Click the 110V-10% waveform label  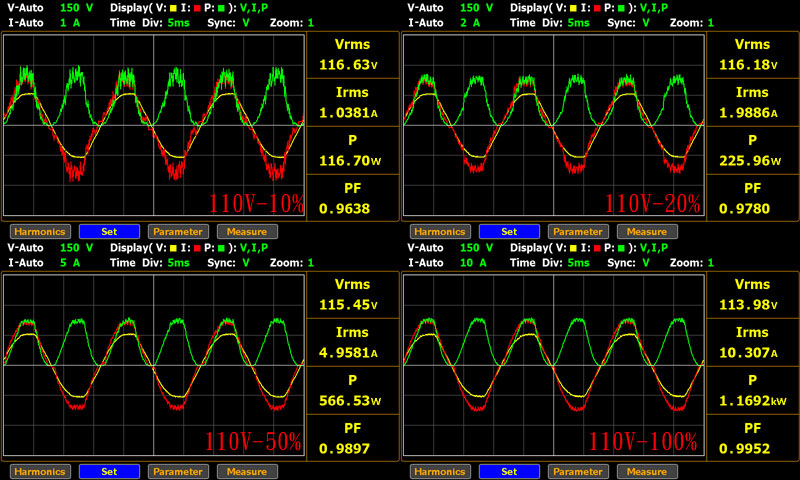[256, 204]
